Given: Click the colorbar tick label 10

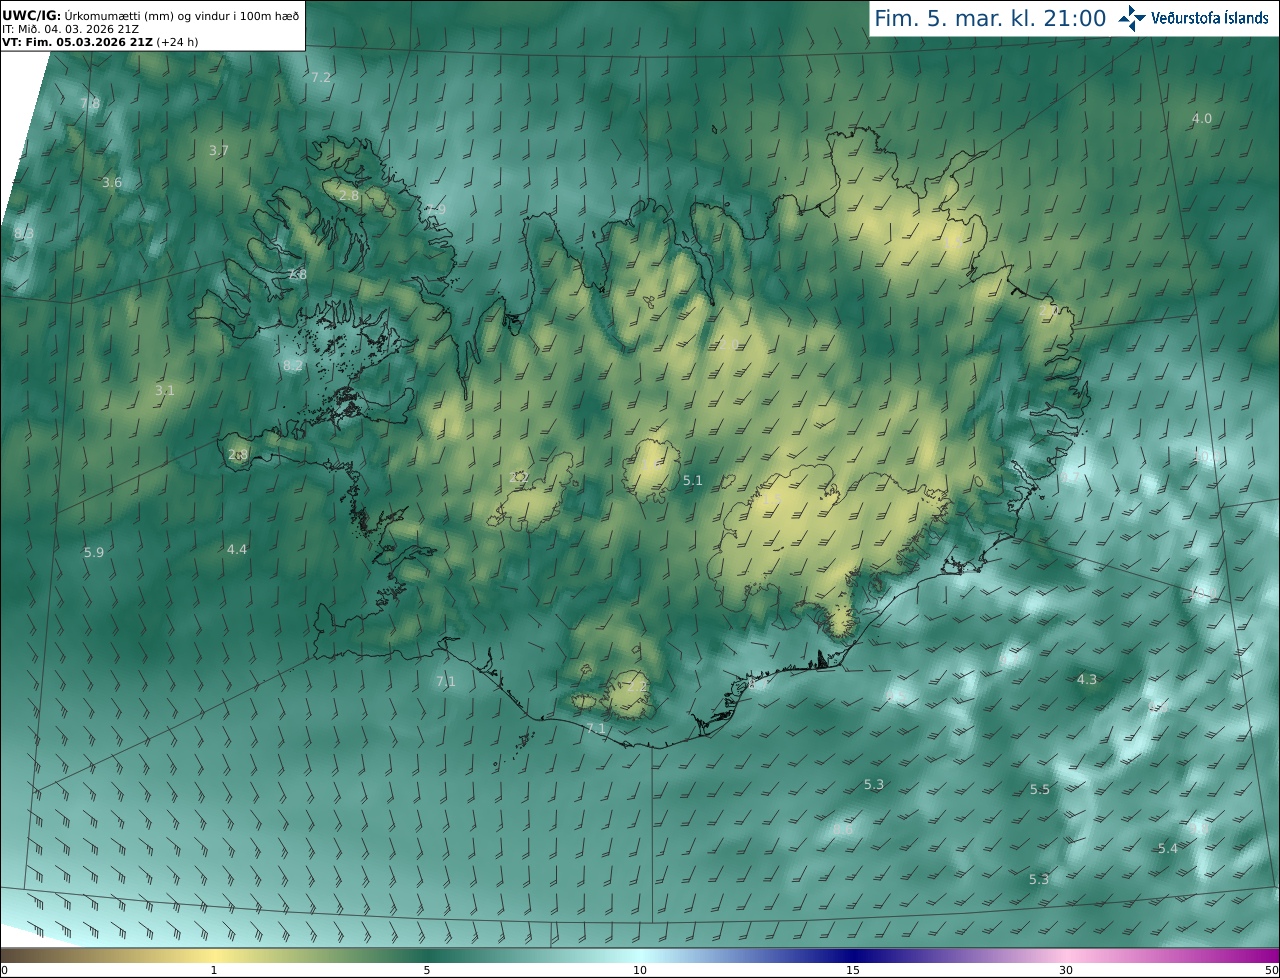Looking at the screenshot, I should pos(640,971).
